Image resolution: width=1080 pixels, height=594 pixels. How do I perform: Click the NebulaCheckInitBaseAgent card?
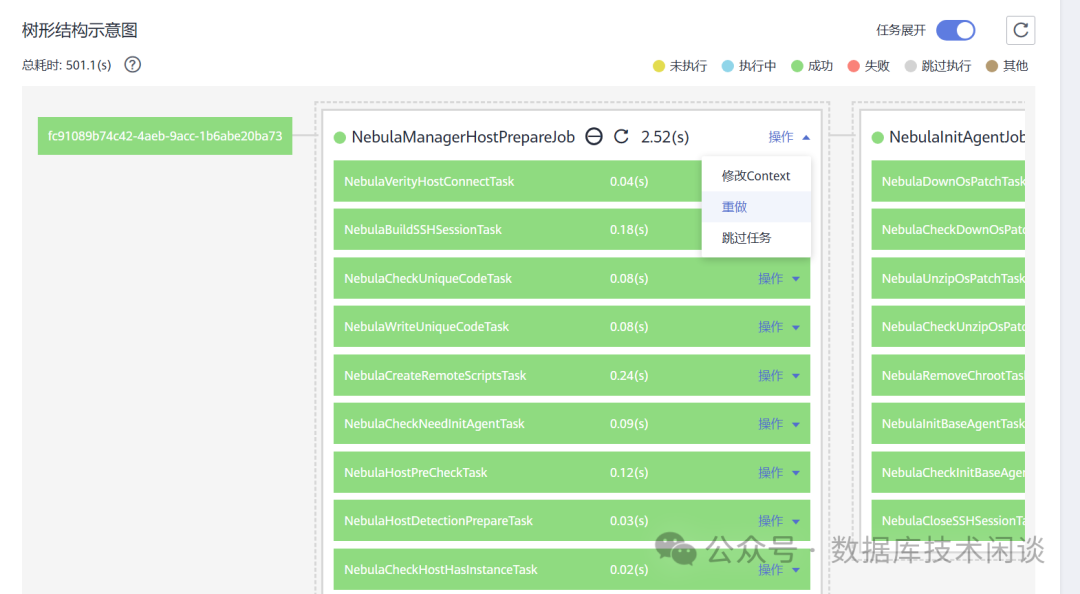click(x=948, y=473)
